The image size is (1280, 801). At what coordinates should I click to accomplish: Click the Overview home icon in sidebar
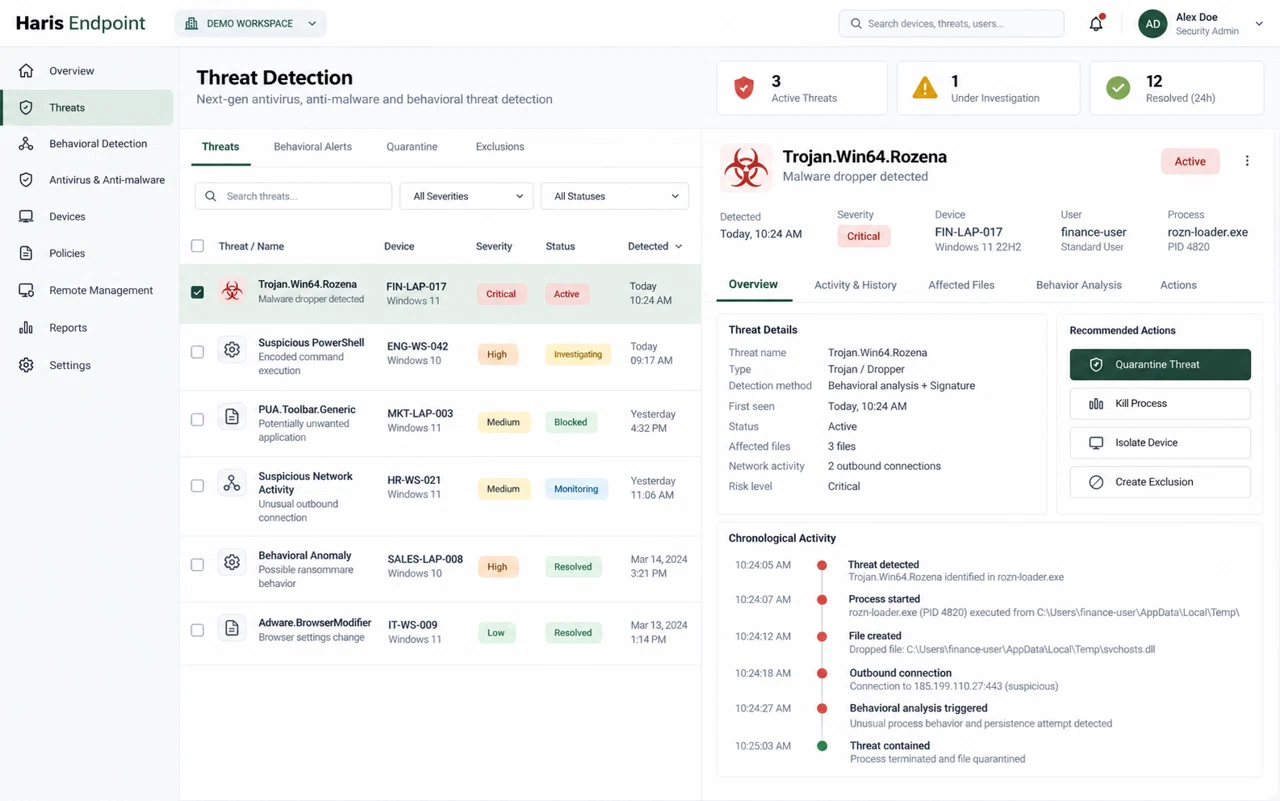click(26, 71)
